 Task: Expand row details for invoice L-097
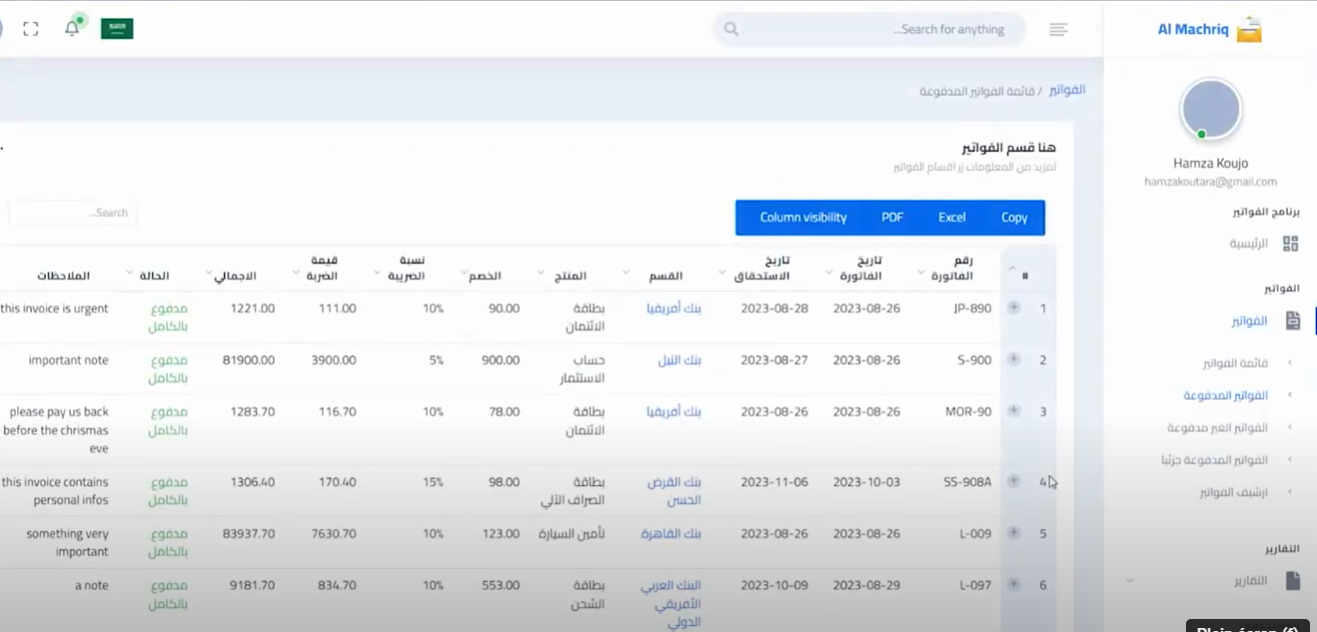(1013, 584)
